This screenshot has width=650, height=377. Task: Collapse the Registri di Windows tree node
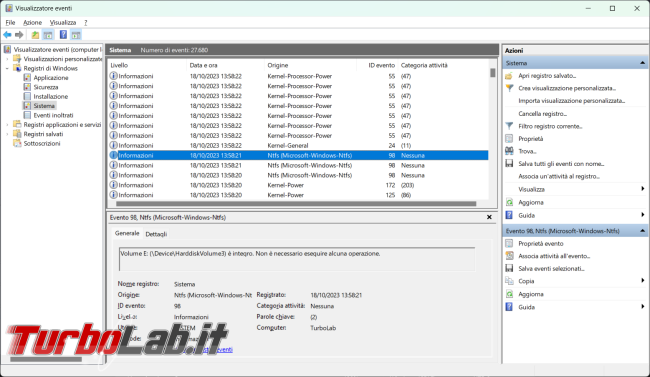(x=7, y=68)
